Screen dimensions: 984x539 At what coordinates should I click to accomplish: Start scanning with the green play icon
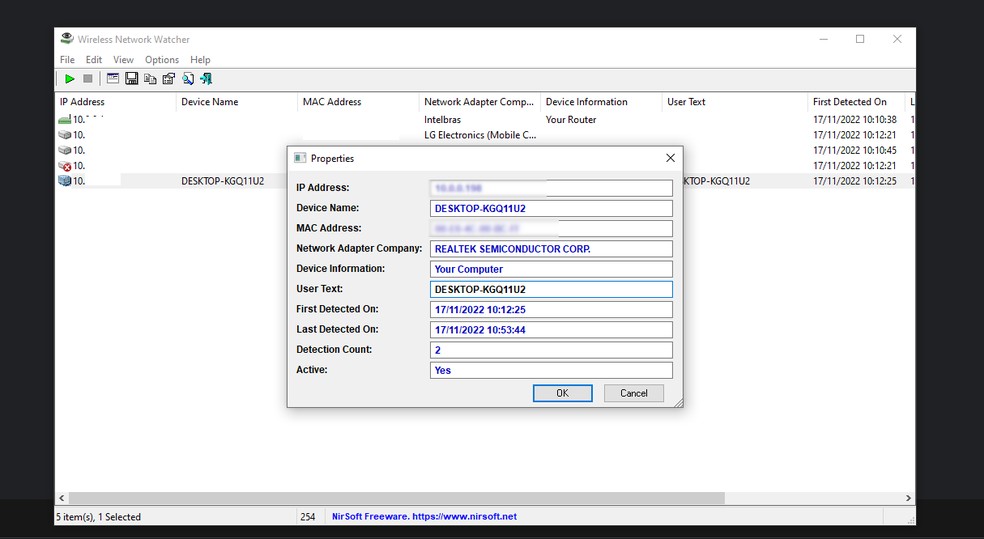click(x=69, y=79)
